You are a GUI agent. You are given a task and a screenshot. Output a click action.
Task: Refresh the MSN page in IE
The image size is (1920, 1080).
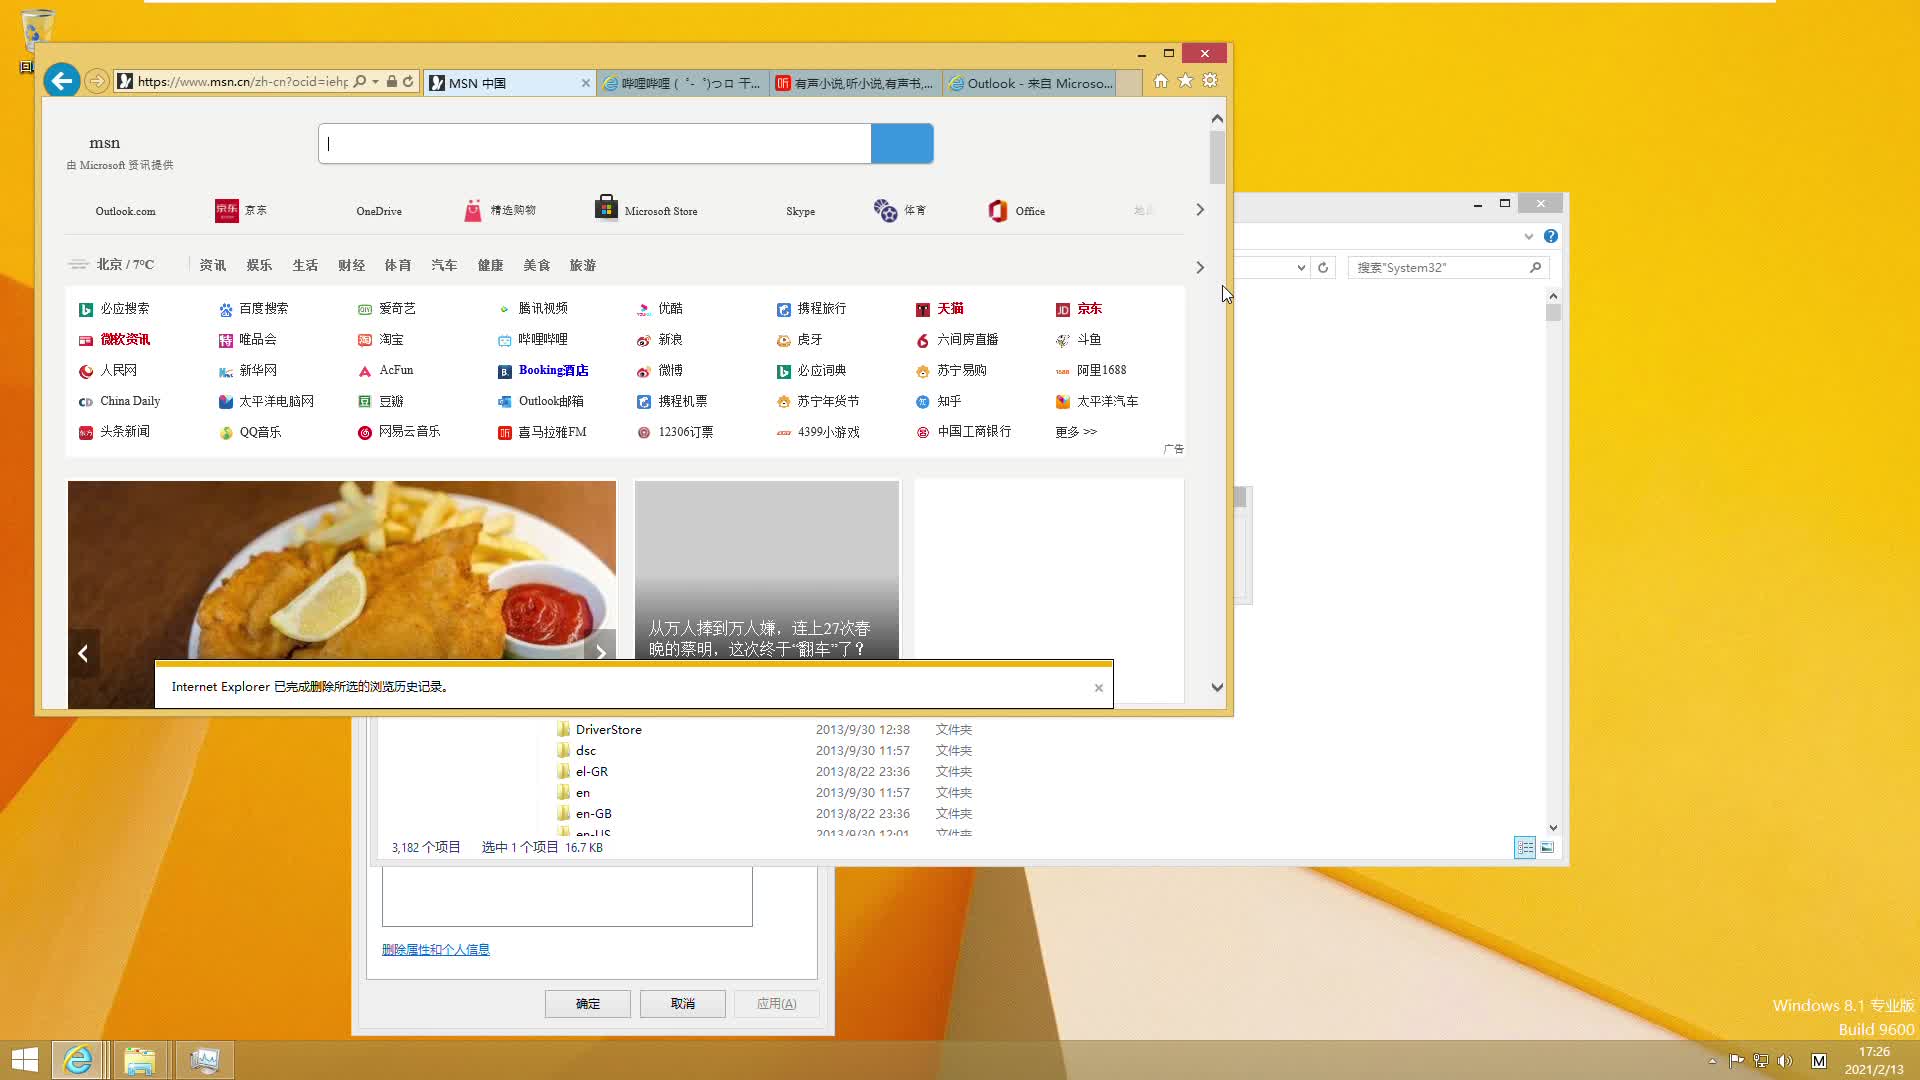[408, 82]
